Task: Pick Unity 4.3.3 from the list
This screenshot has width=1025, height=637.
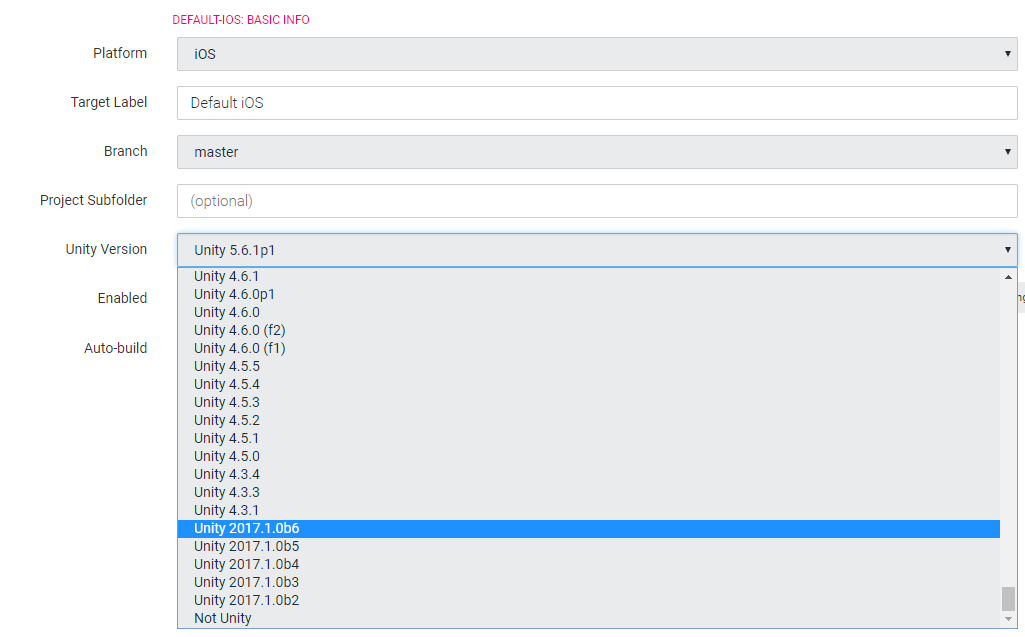Action: 588,492
